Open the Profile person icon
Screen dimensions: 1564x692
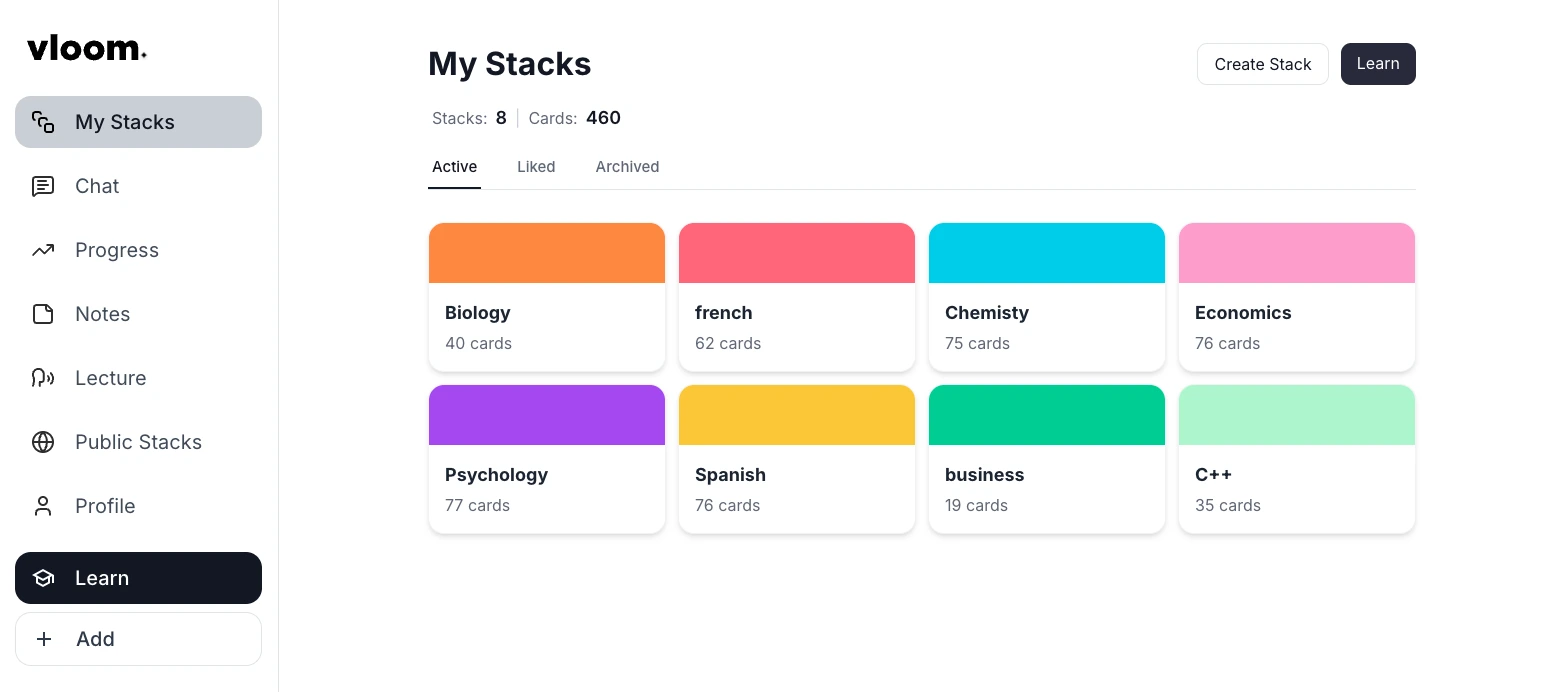(43, 506)
